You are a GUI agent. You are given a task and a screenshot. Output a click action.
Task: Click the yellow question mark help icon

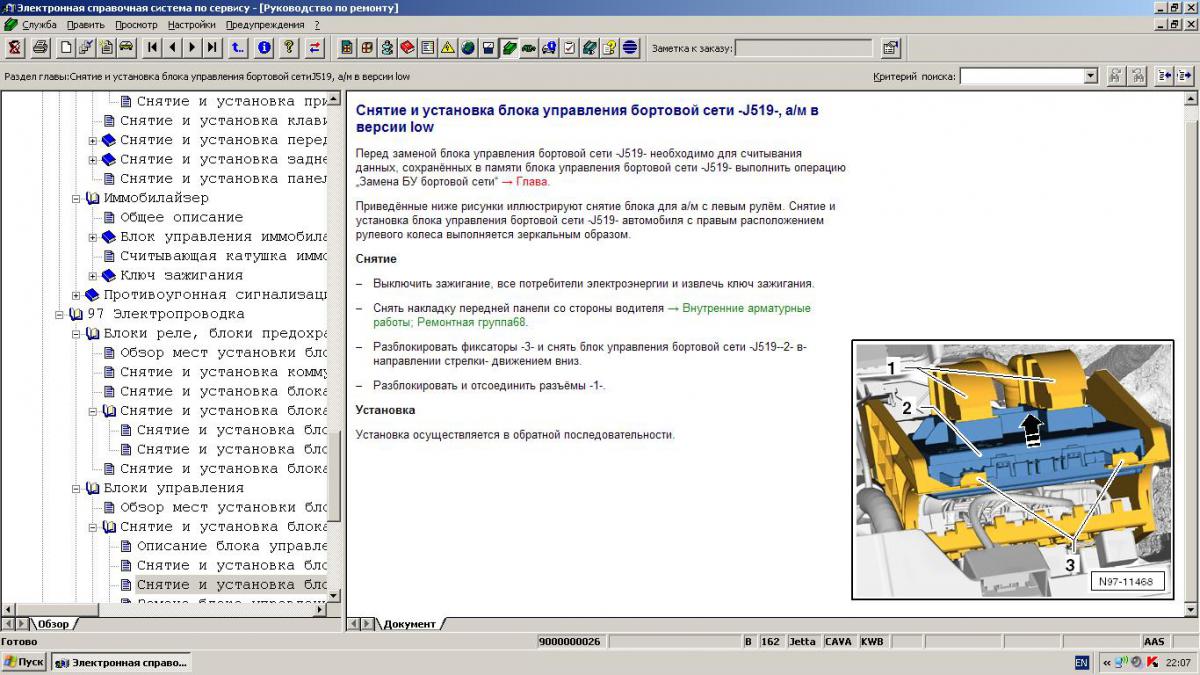click(x=288, y=47)
